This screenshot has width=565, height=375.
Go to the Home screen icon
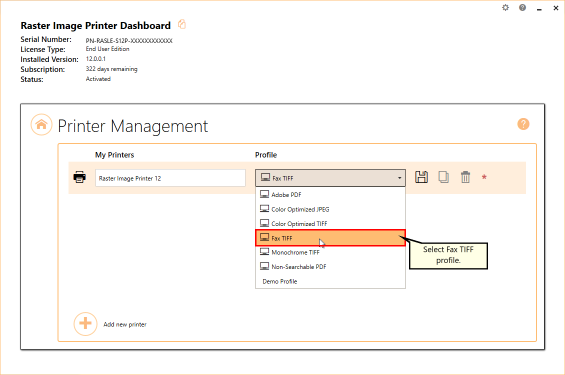pos(41,125)
